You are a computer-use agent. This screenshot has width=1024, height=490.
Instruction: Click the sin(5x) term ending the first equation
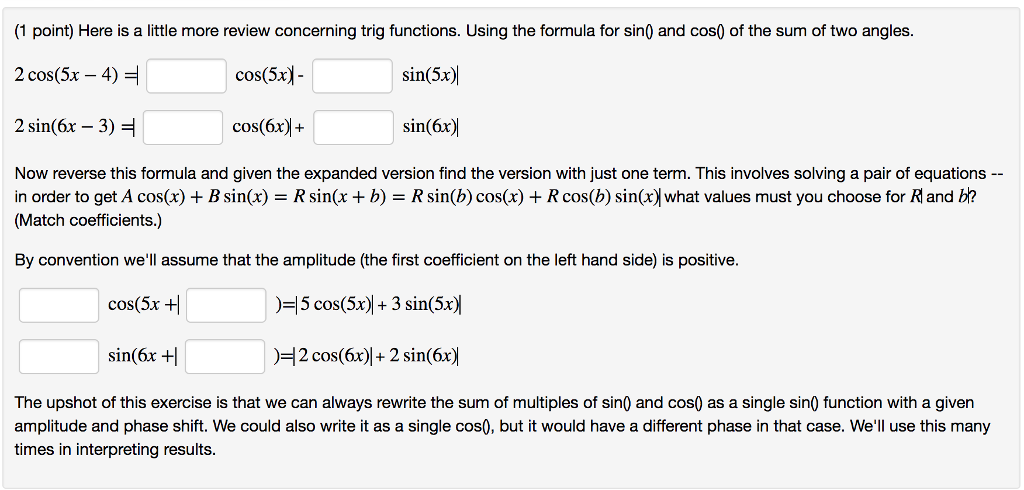click(429, 76)
